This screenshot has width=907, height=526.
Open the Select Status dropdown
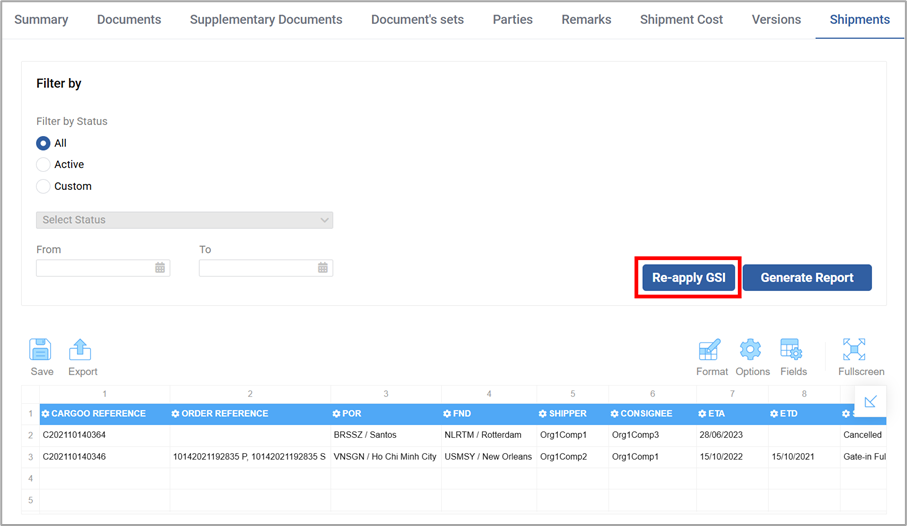[185, 220]
